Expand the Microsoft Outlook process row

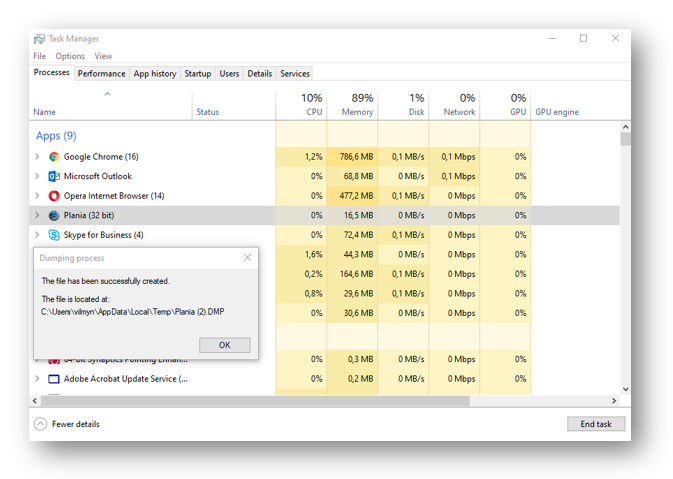click(x=37, y=176)
